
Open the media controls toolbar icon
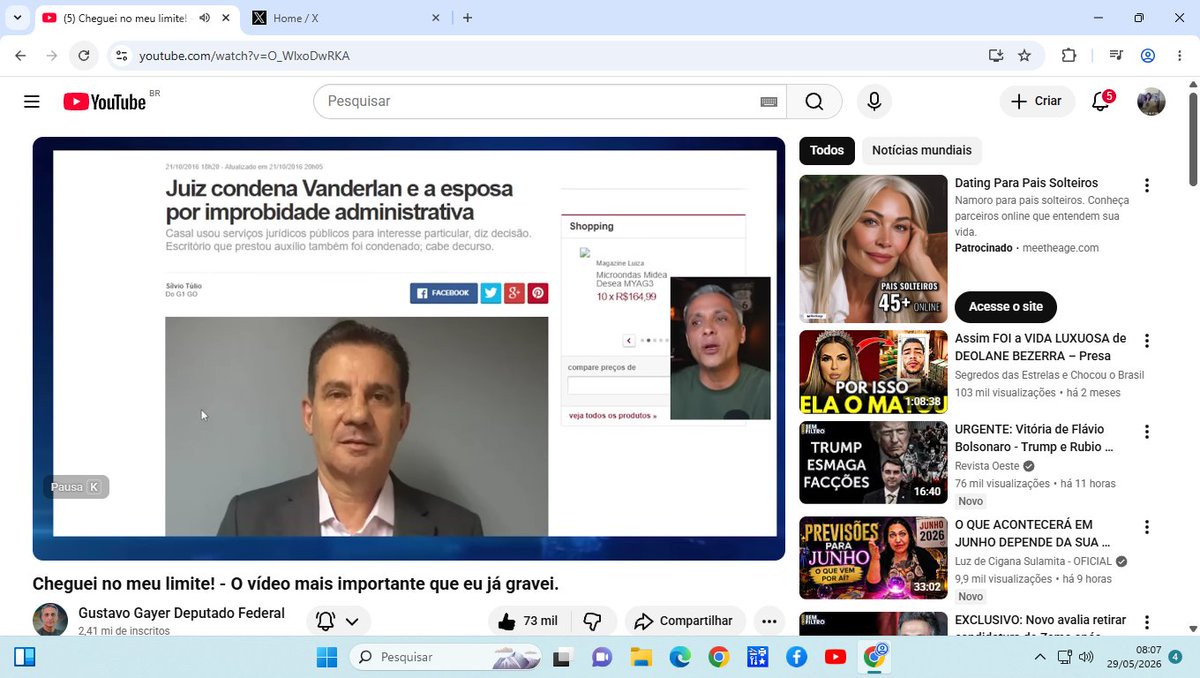1117,56
